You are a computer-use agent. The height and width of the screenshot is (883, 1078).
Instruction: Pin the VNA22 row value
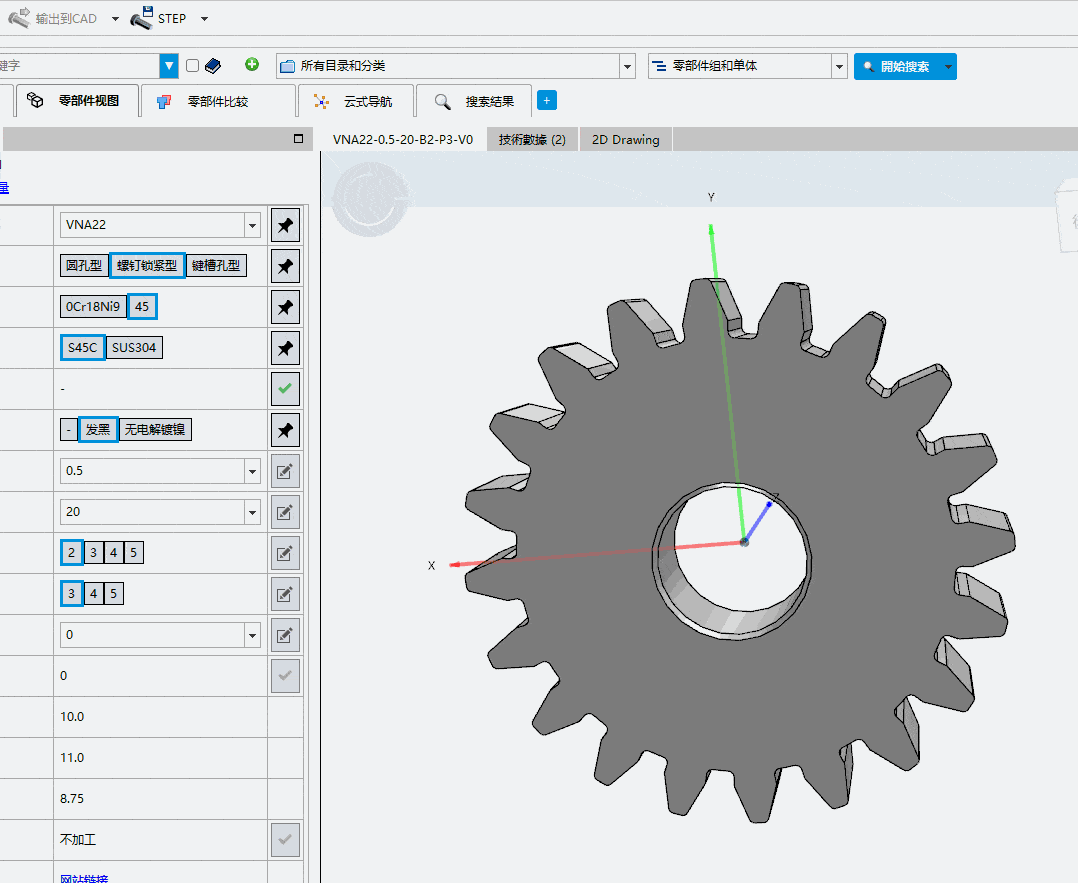coord(285,225)
